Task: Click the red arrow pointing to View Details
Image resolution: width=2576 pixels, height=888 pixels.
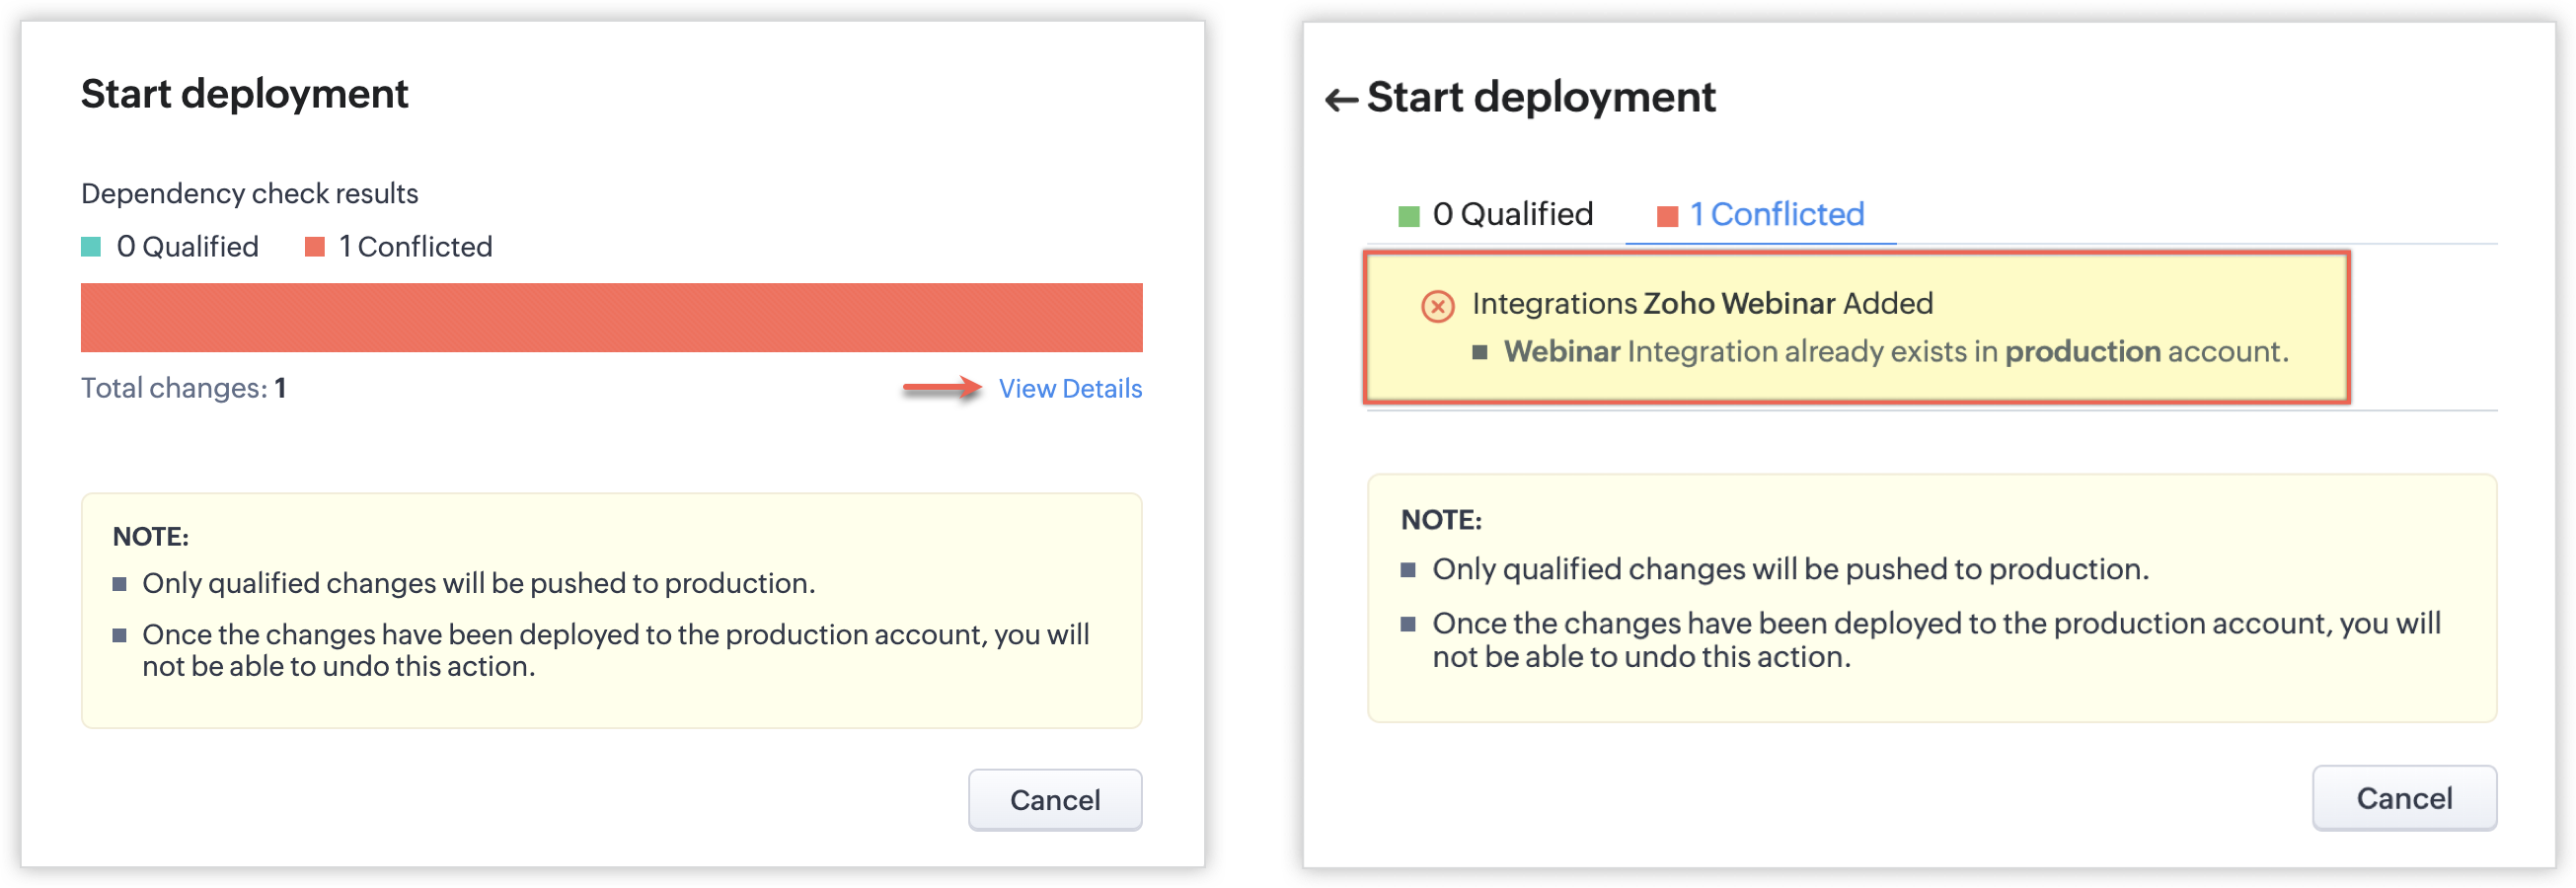Action: 941,388
